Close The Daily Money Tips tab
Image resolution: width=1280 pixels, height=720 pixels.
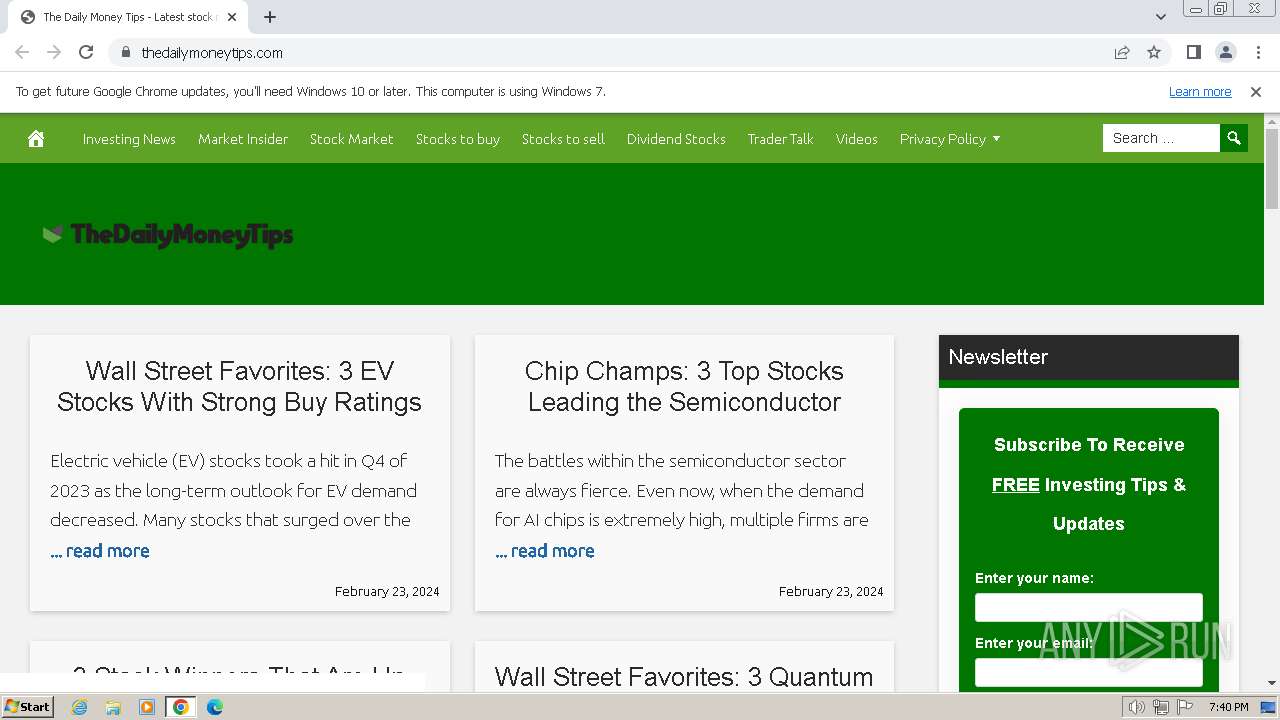[x=232, y=17]
